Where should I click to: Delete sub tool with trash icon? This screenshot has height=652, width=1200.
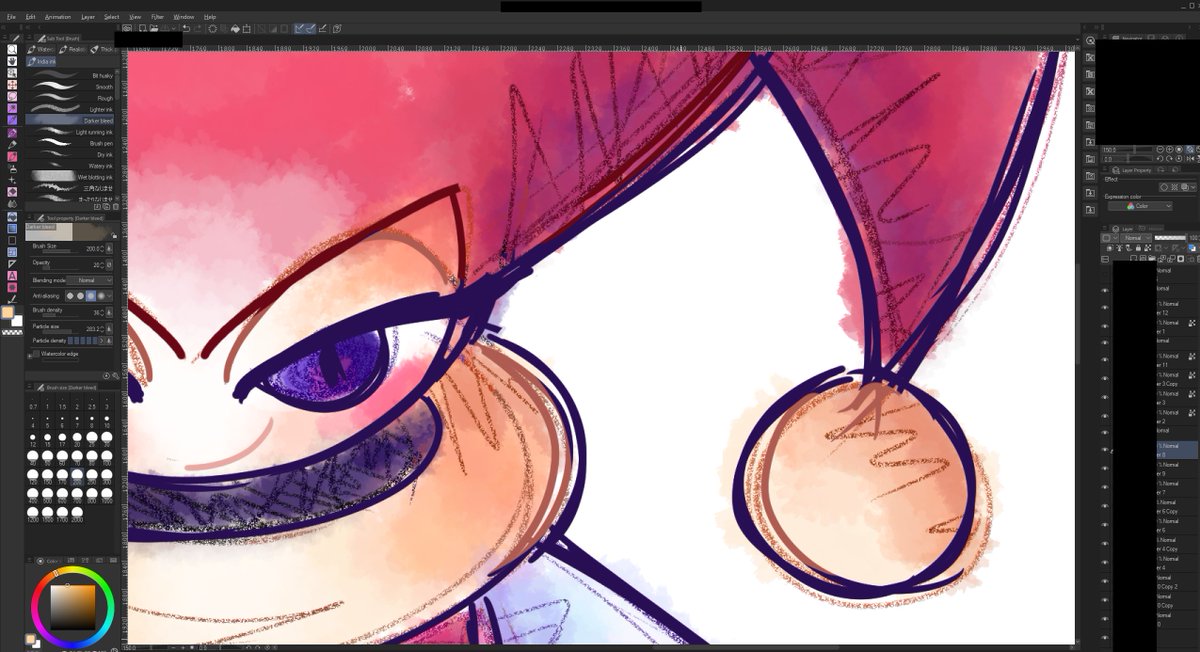coord(116,206)
